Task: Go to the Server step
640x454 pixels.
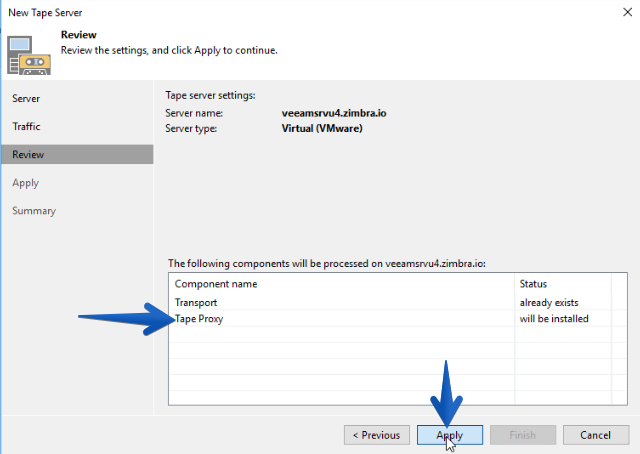Action: click(26, 98)
